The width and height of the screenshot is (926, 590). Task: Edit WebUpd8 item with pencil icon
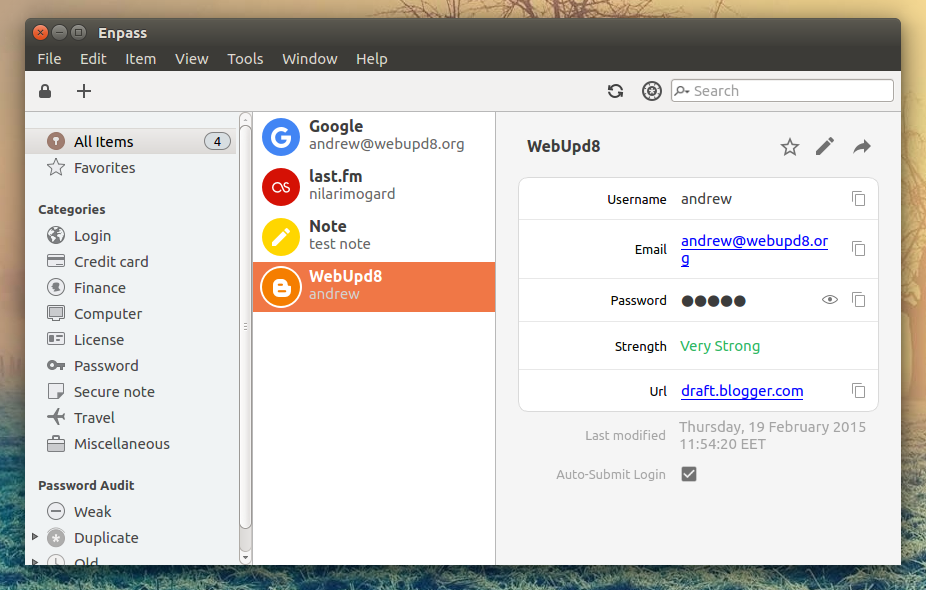[825, 146]
